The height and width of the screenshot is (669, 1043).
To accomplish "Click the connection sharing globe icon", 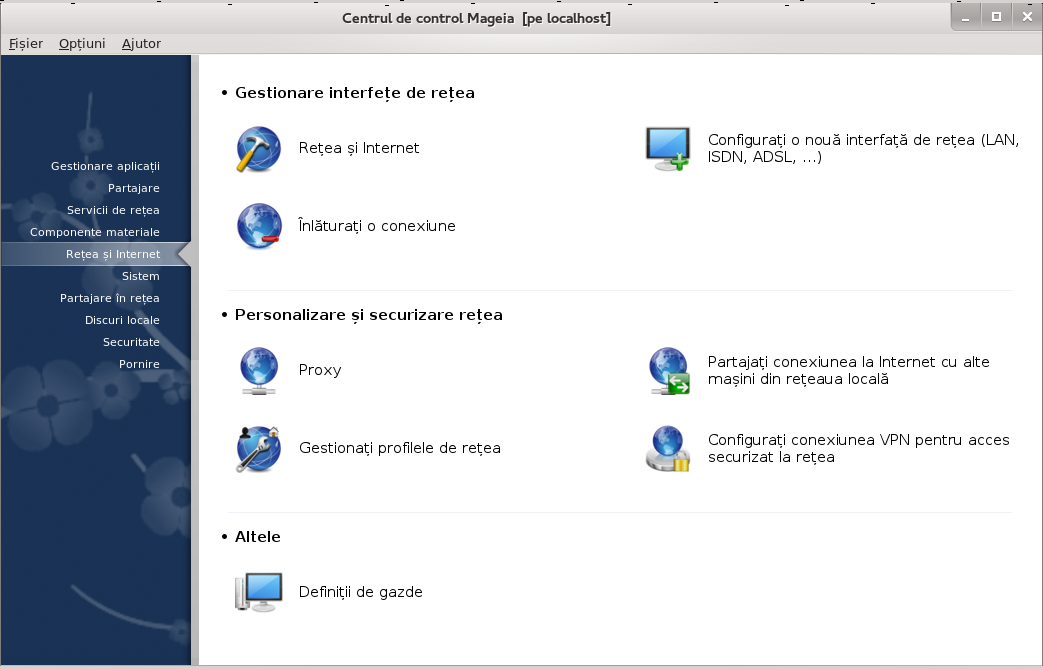I will click(669, 370).
